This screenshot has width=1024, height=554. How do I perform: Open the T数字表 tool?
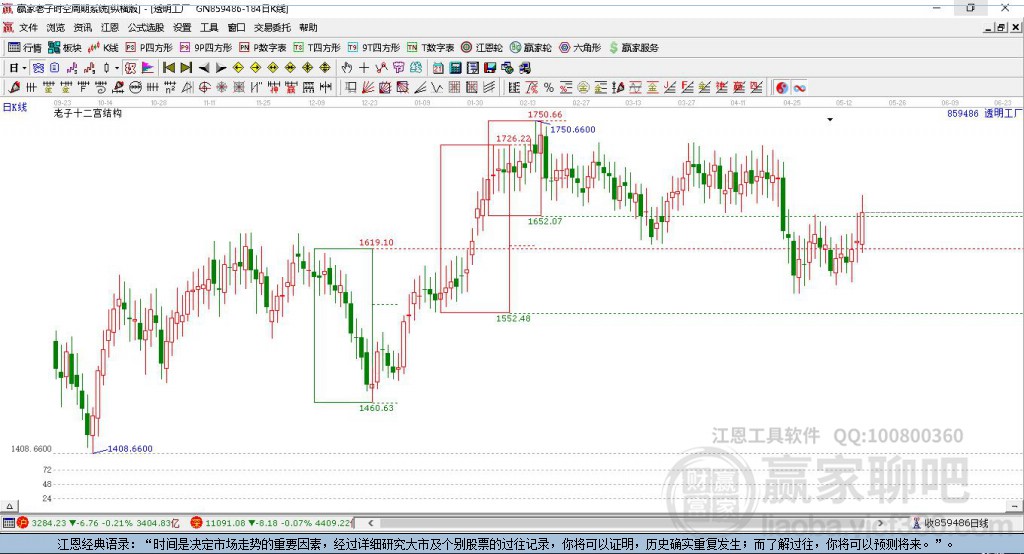click(430, 48)
